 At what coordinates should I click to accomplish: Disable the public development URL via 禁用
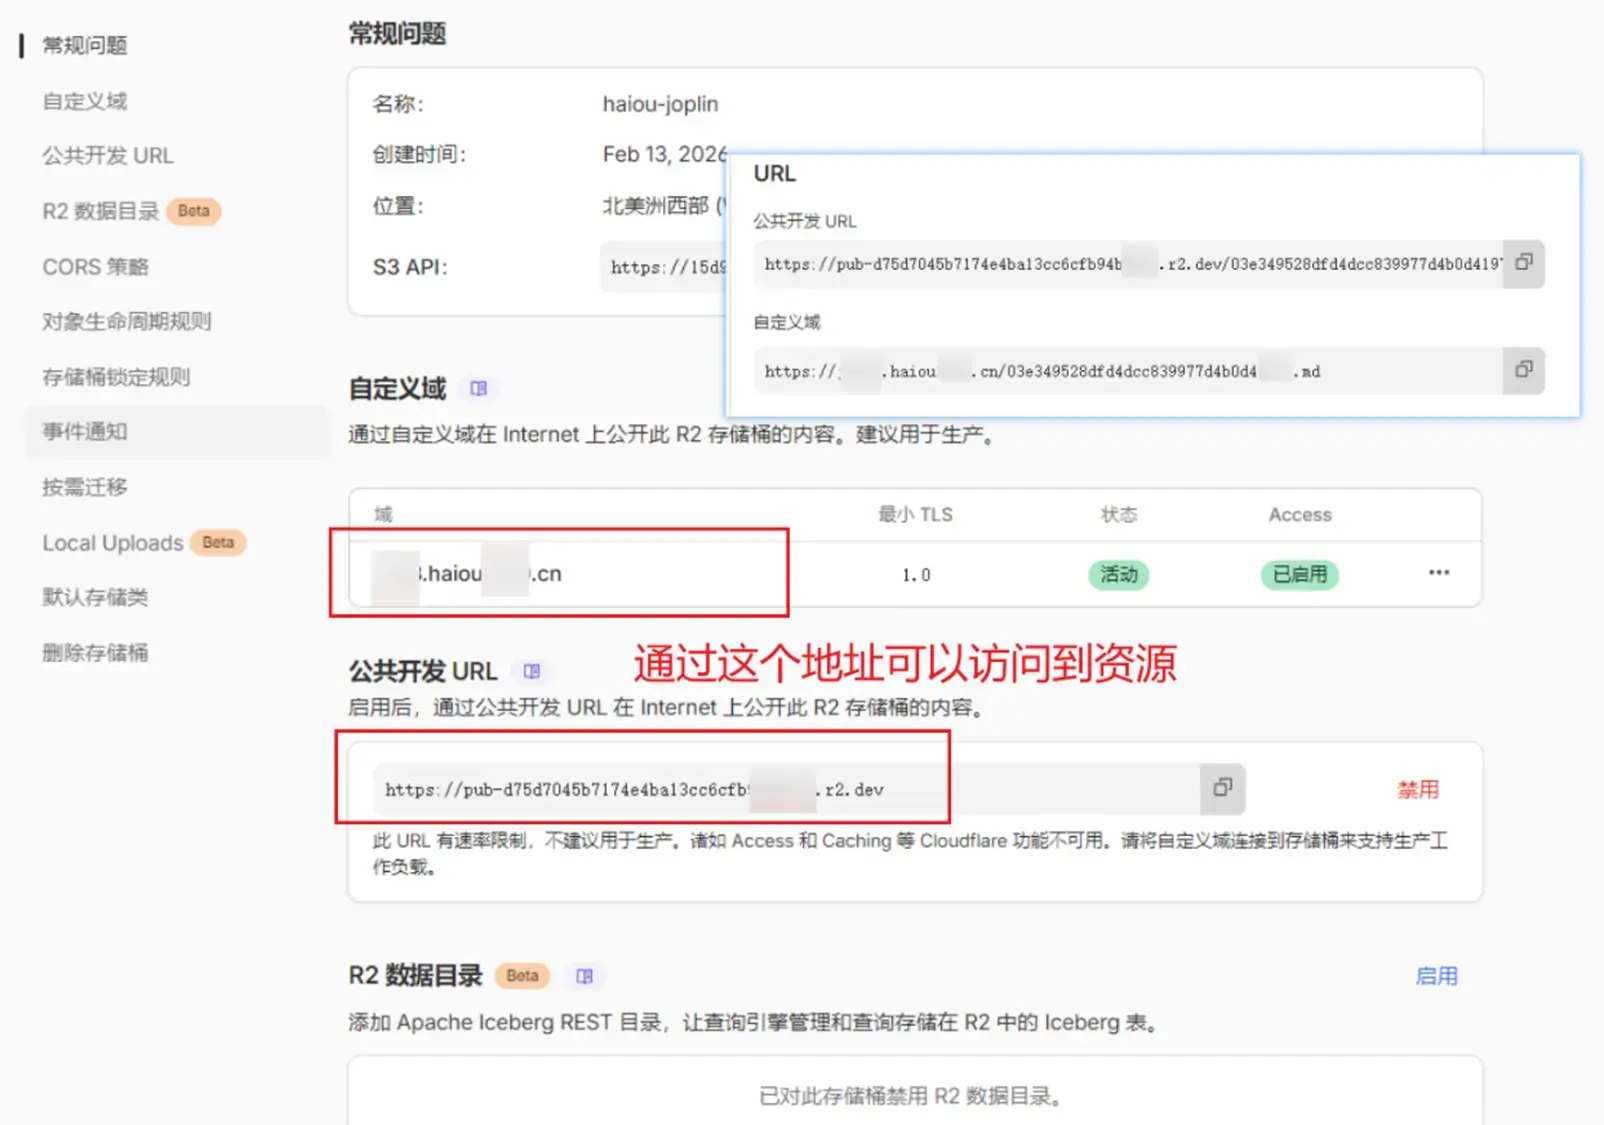click(1417, 789)
